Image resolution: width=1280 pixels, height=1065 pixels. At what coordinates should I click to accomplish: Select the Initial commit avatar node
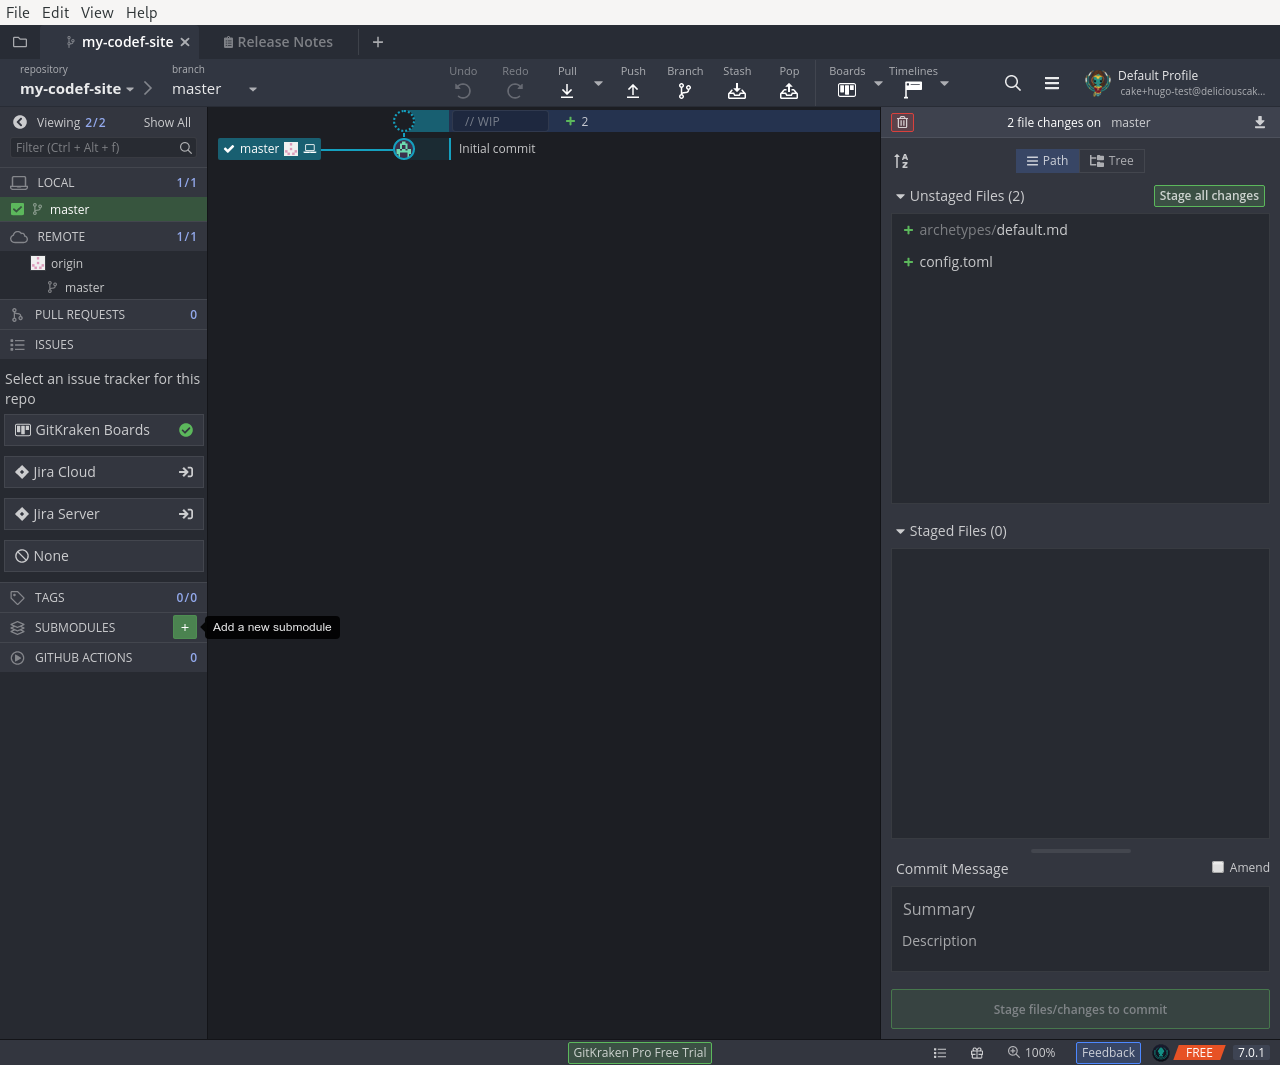(x=404, y=149)
